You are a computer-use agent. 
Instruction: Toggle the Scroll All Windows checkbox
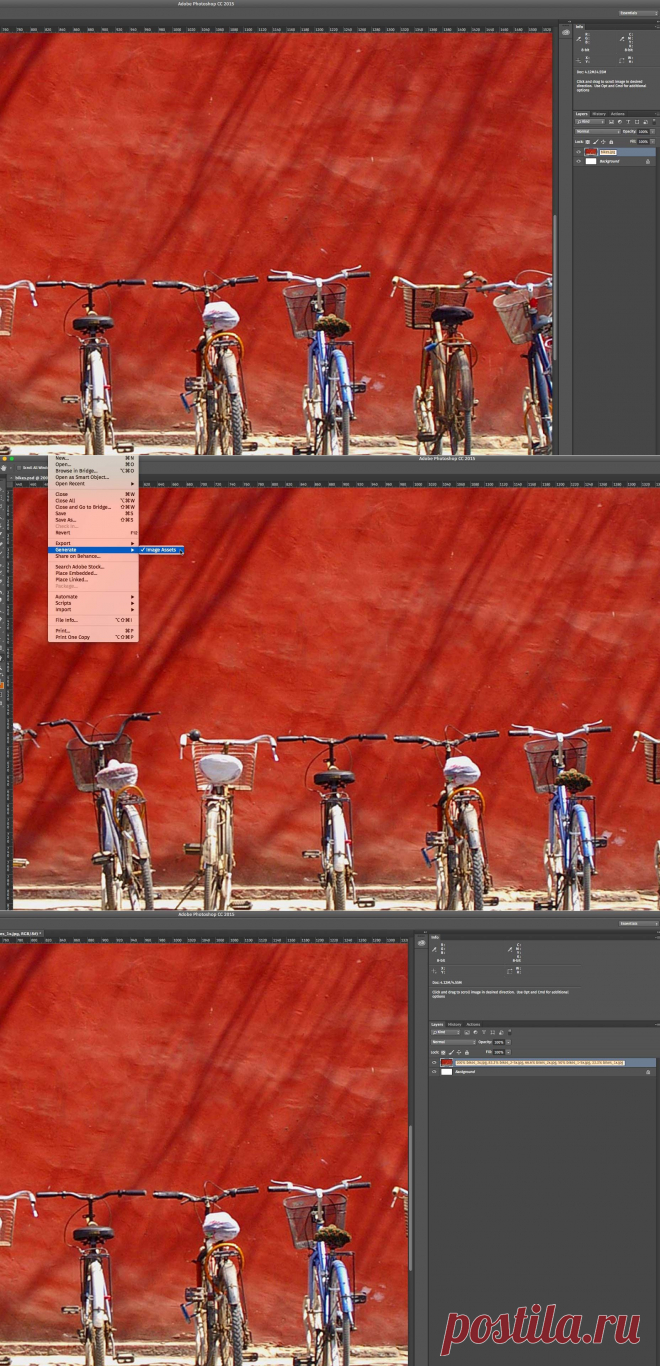tap(19, 468)
